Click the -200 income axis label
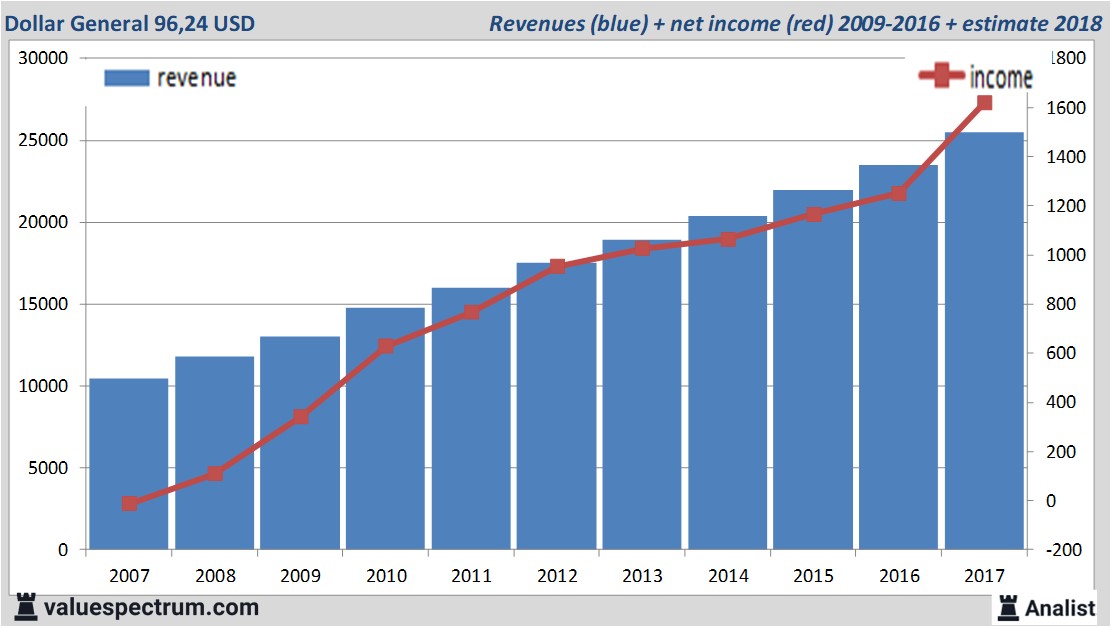This screenshot has width=1111, height=627. 1064,550
